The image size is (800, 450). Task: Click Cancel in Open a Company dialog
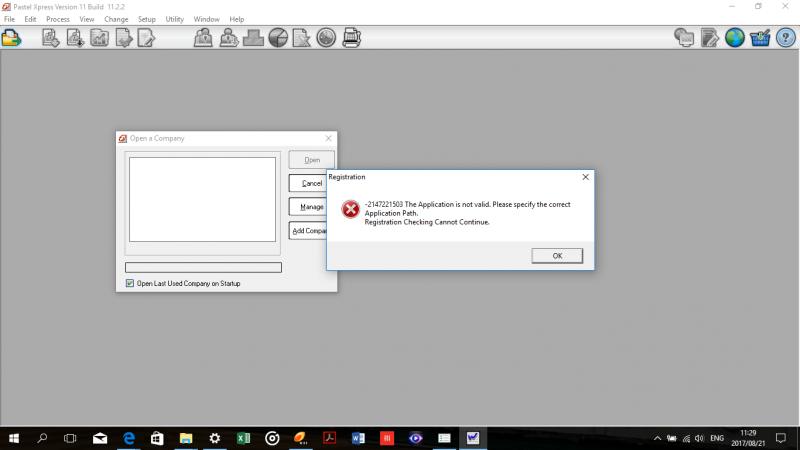click(311, 183)
